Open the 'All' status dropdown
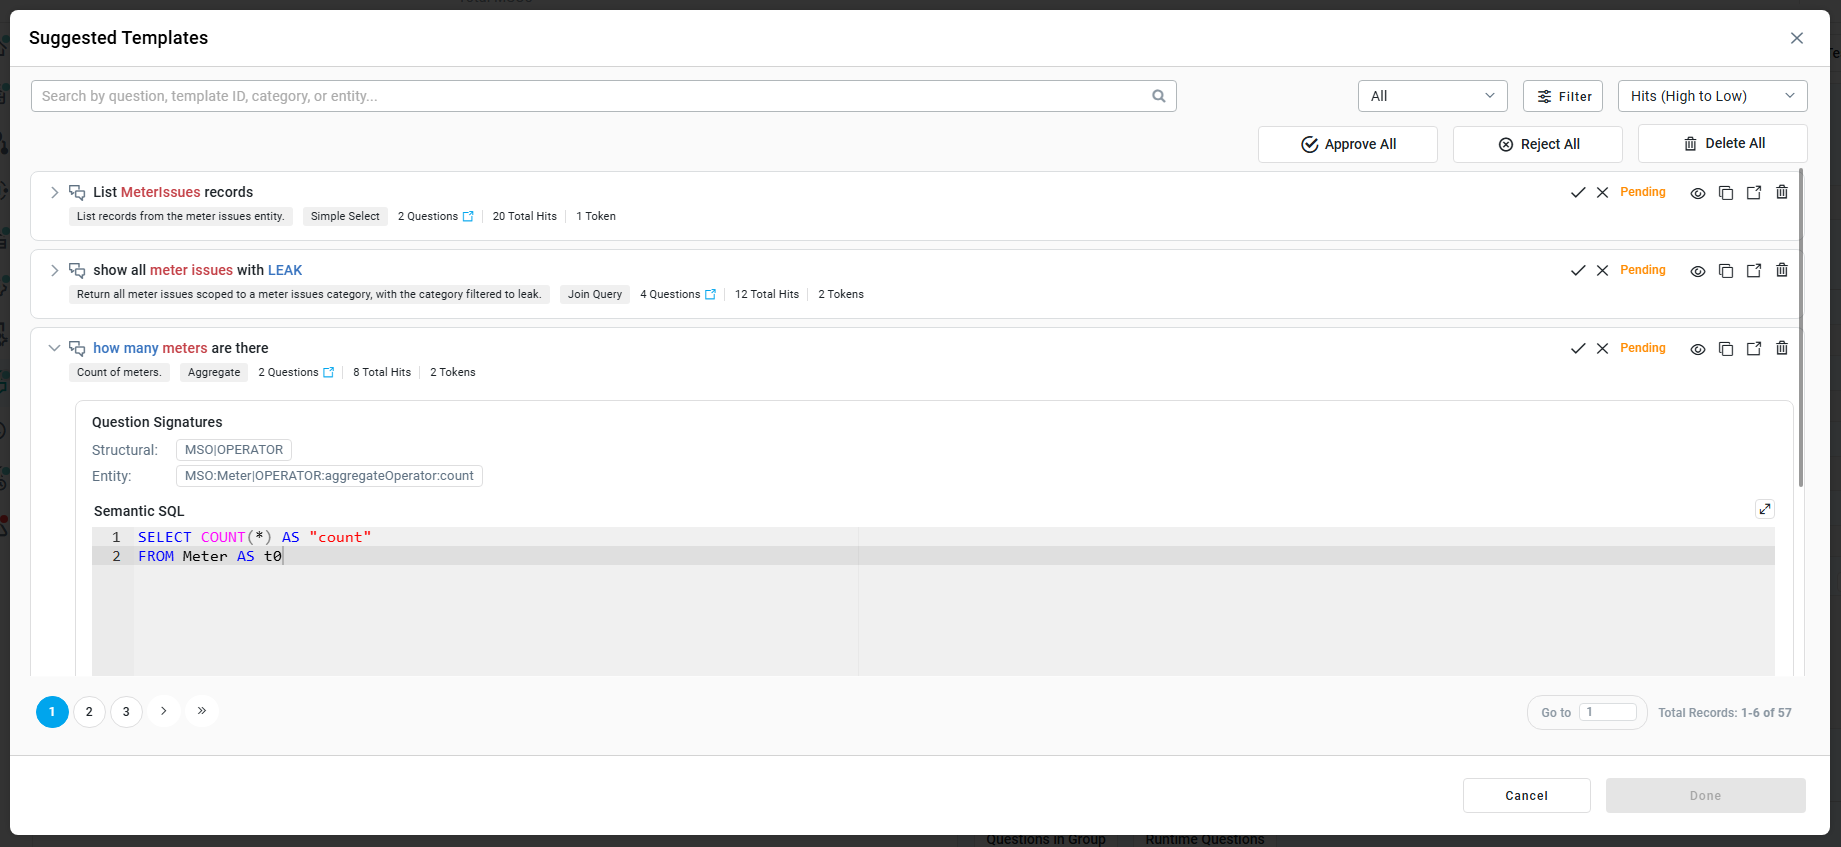 pyautogui.click(x=1433, y=96)
